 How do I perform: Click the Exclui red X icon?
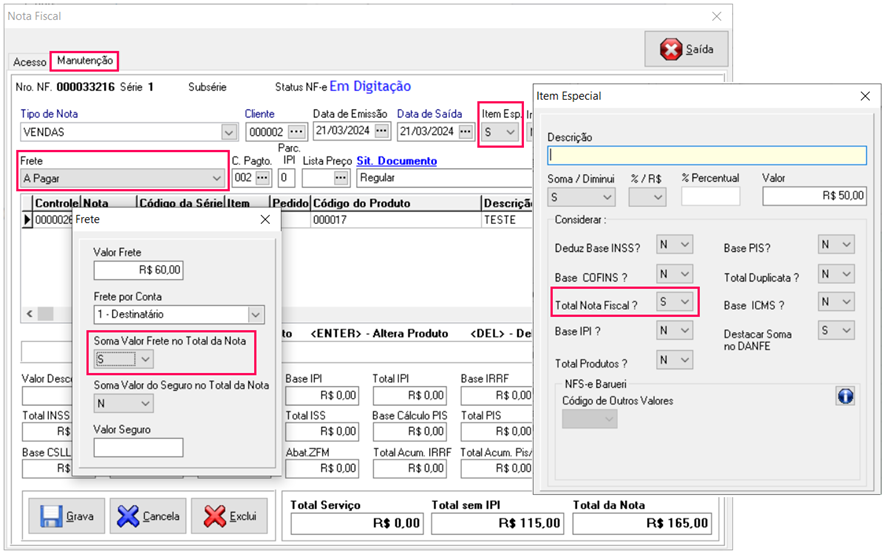point(214,516)
